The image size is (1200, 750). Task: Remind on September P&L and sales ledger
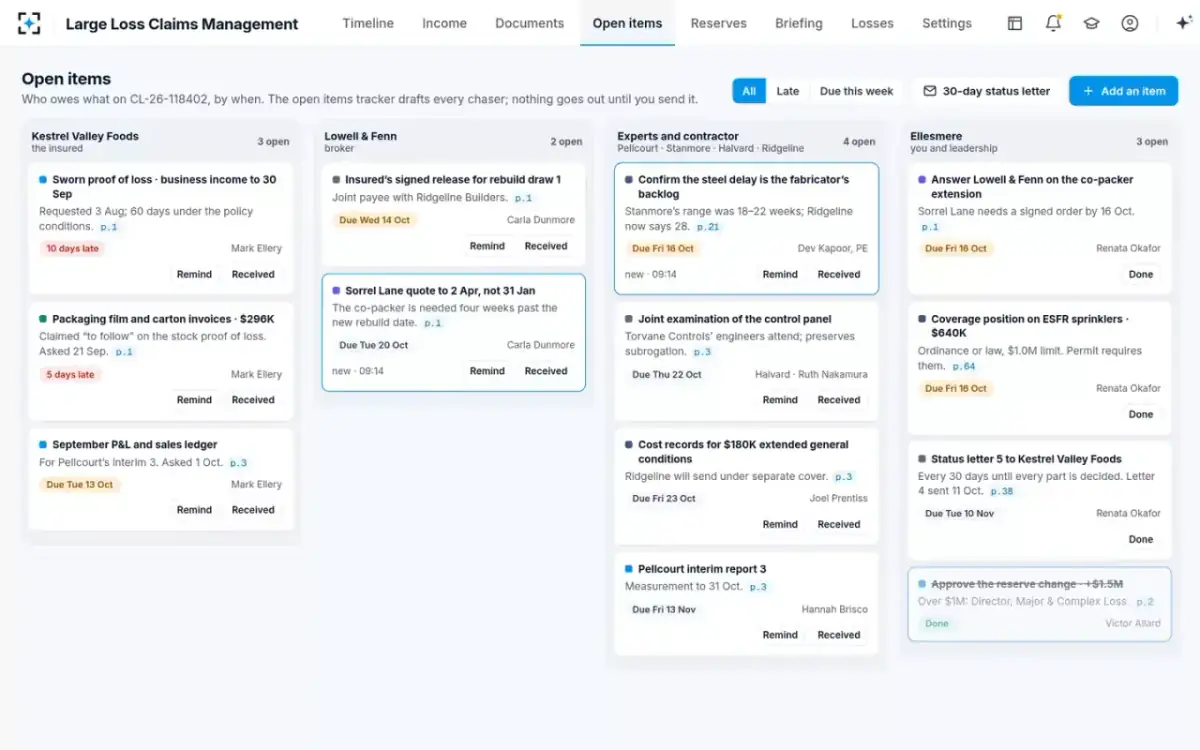point(194,510)
